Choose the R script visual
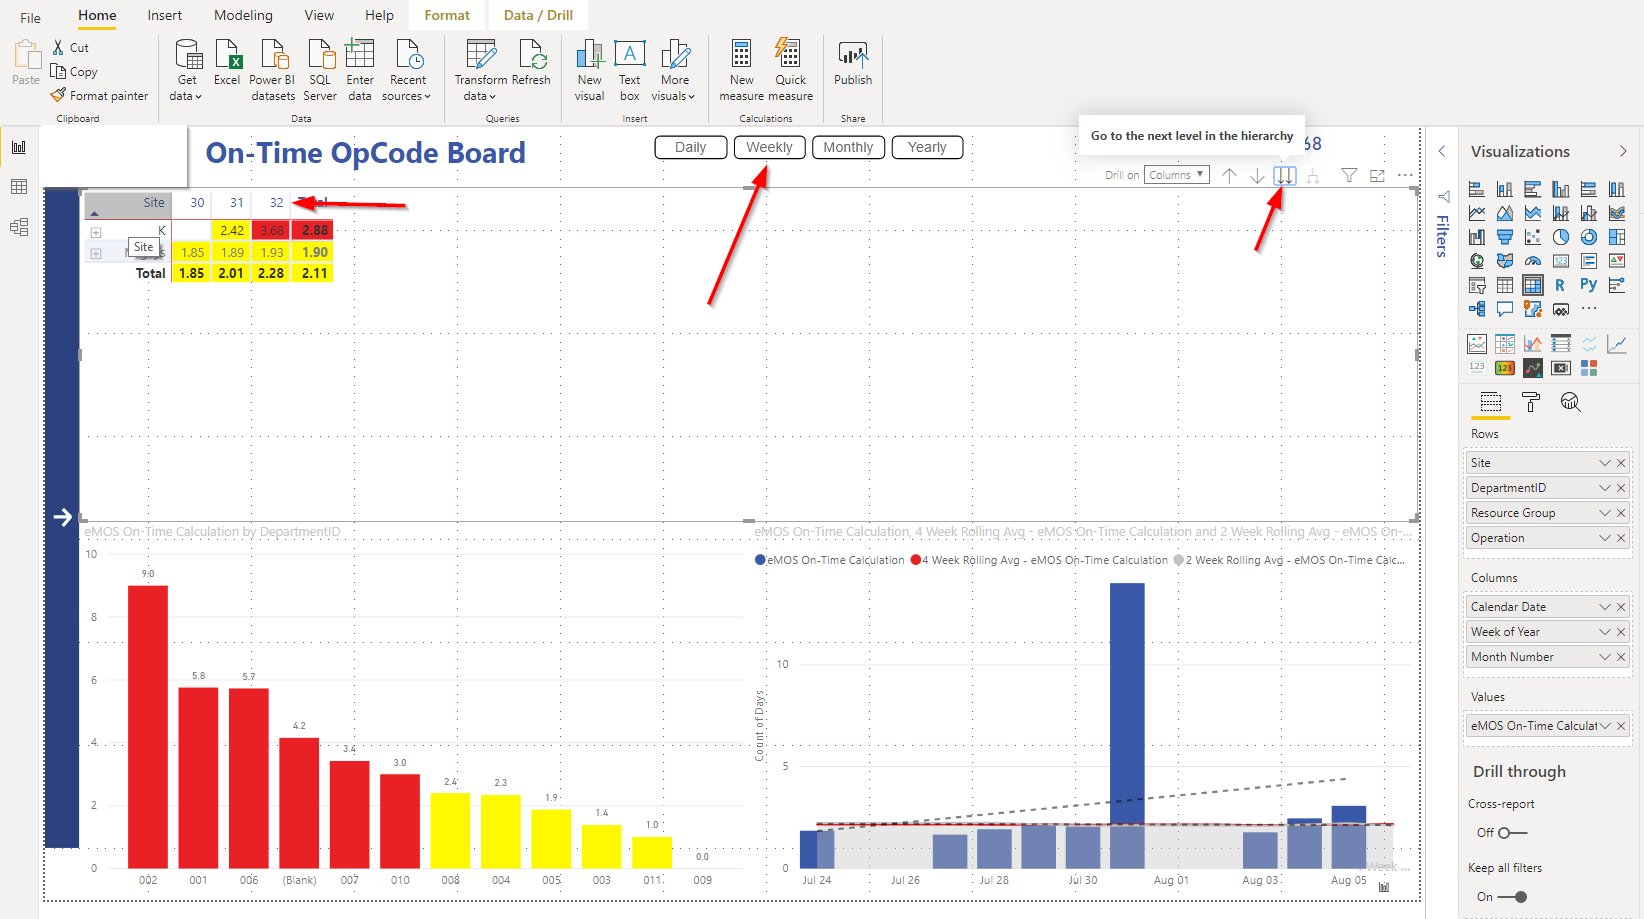The width and height of the screenshot is (1644, 919). tap(1560, 285)
